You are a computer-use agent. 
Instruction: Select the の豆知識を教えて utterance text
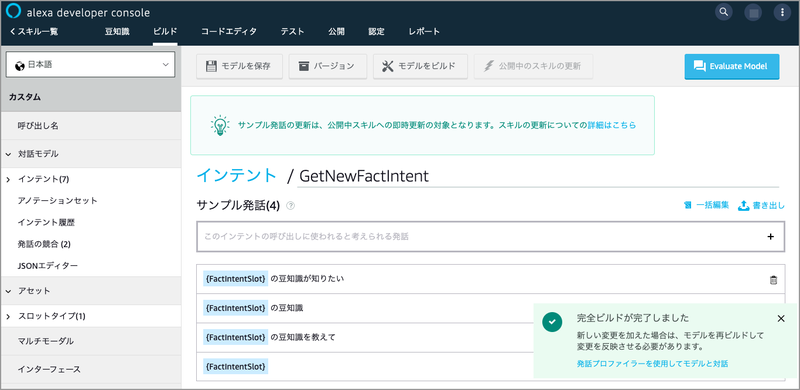303,337
